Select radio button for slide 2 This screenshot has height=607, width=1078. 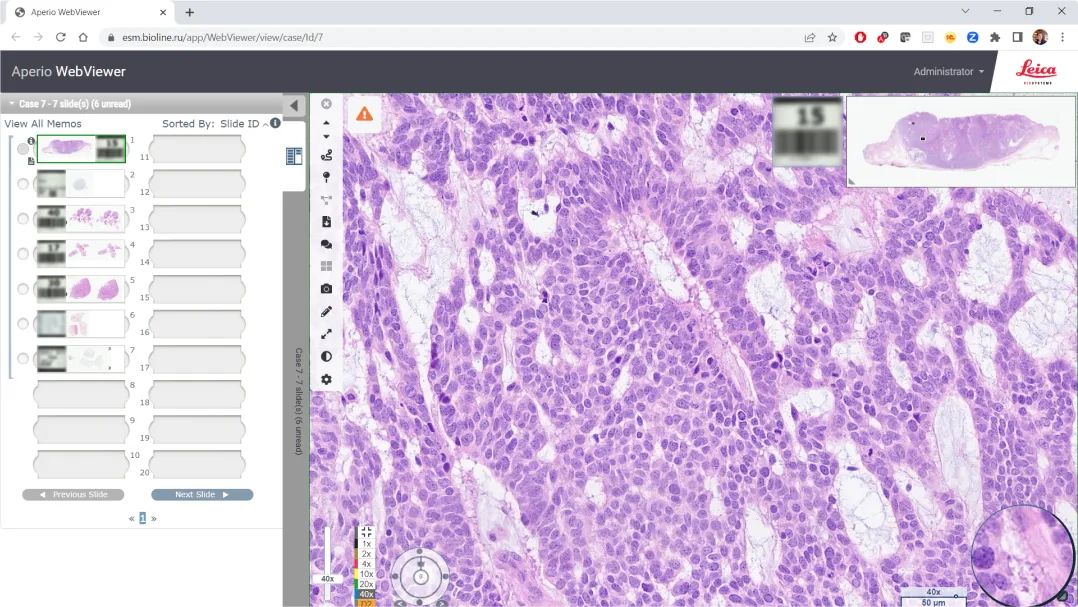click(x=23, y=183)
